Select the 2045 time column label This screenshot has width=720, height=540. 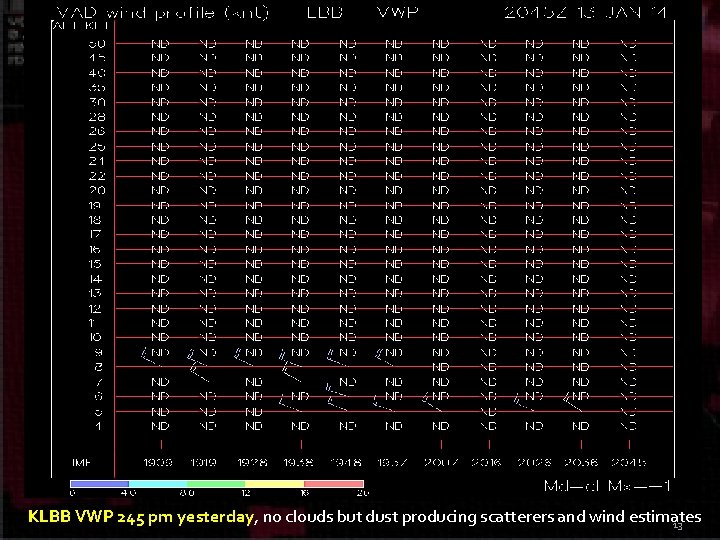pyautogui.click(x=629, y=462)
